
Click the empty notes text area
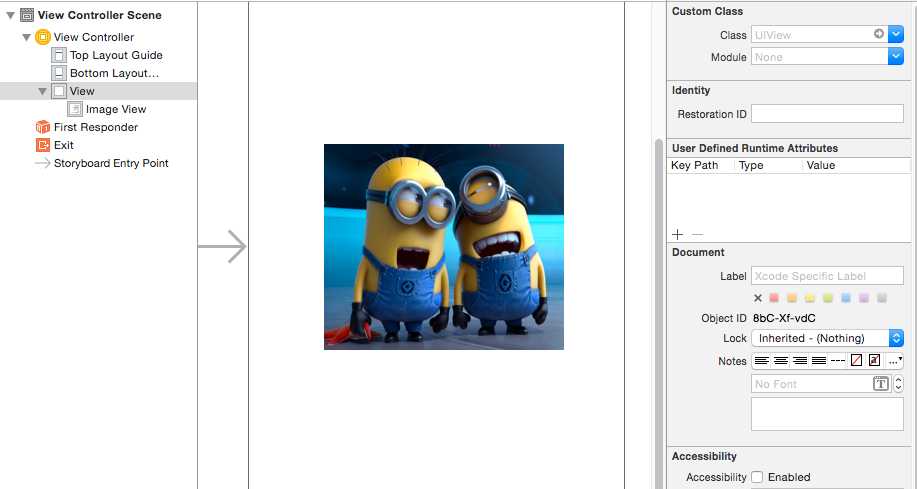coord(828,414)
